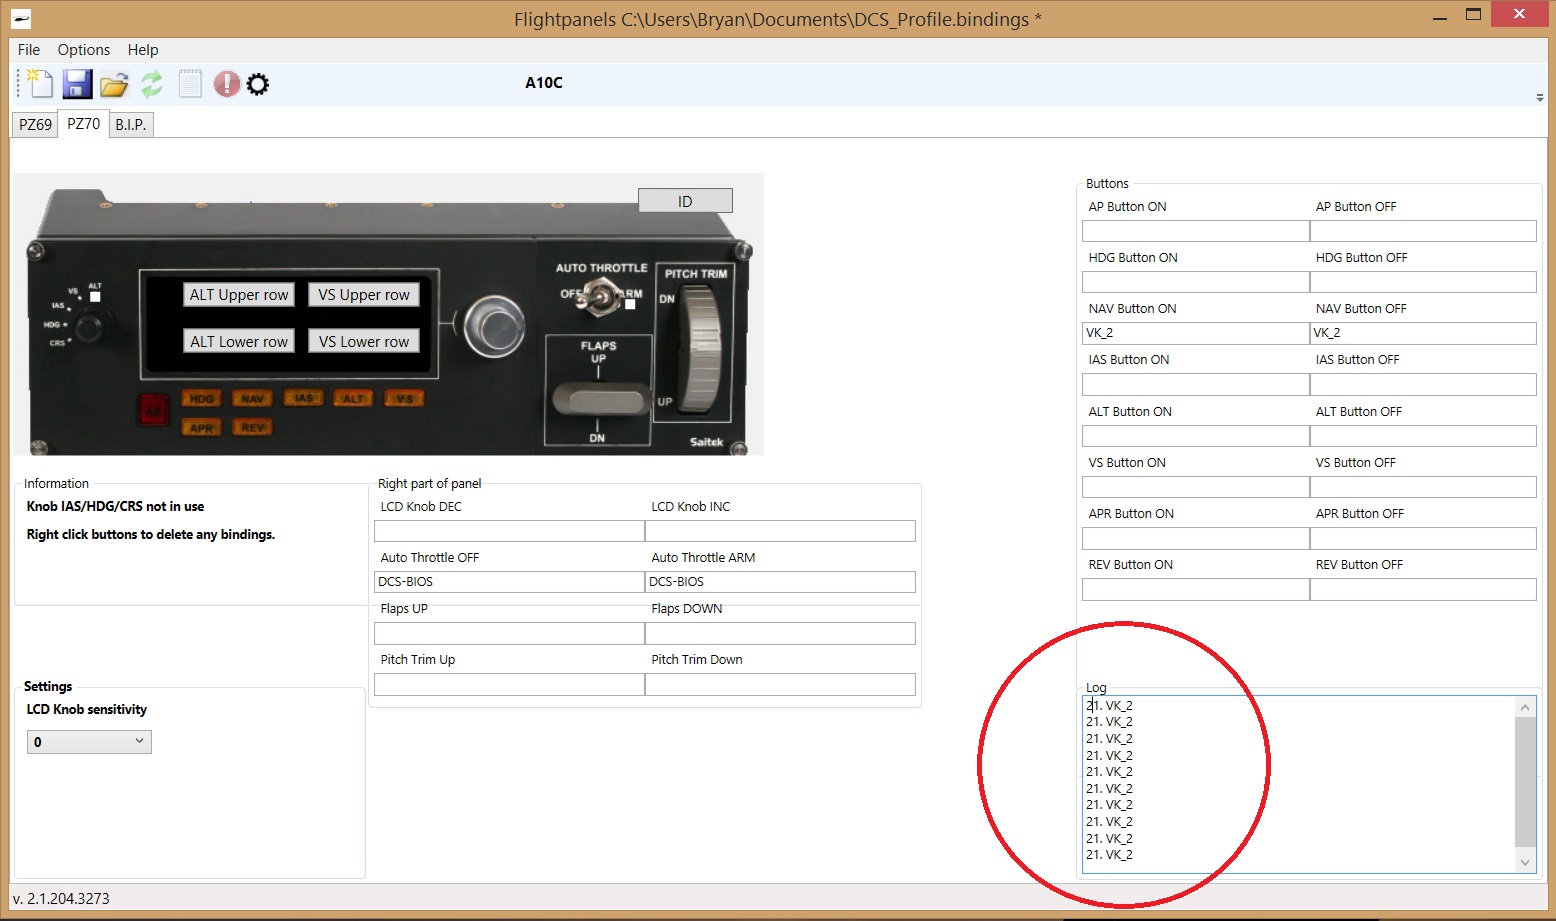
Task: Open the LCD Knob sensitivity dropdown
Action: point(89,742)
